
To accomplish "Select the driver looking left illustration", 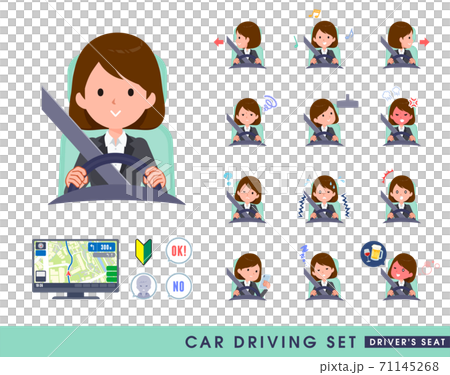I will tap(247, 45).
